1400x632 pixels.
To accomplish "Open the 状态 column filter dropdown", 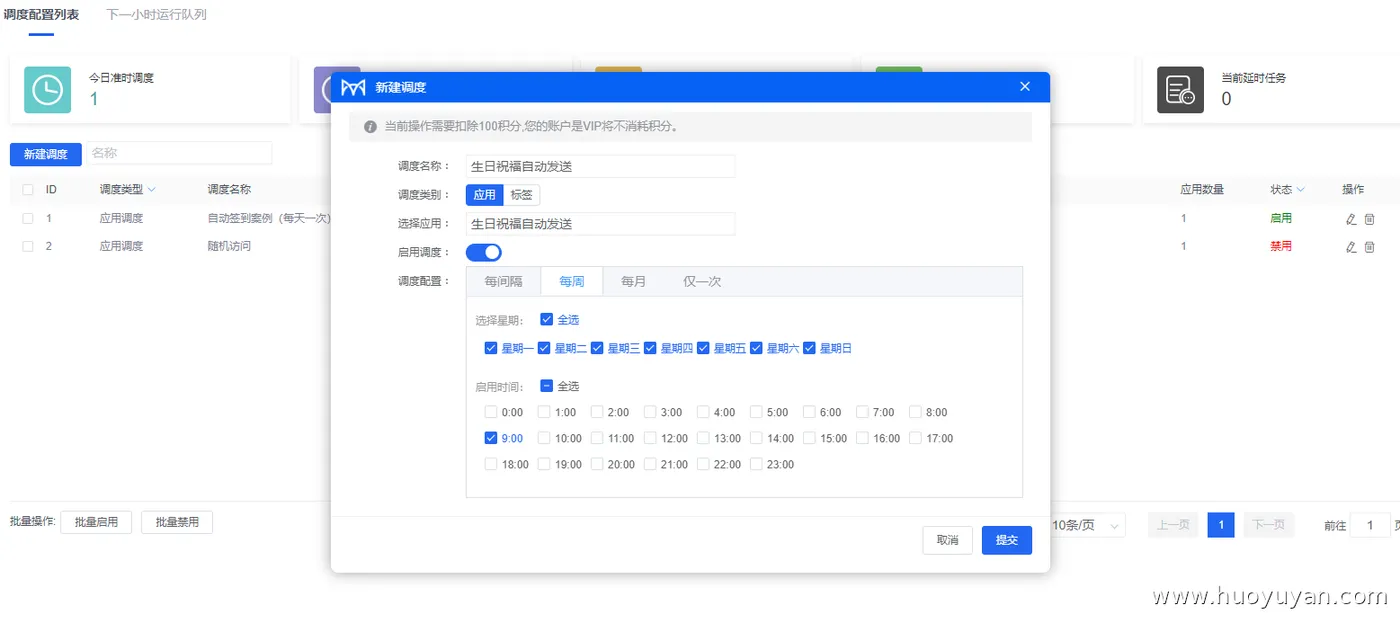I will tap(1301, 190).
